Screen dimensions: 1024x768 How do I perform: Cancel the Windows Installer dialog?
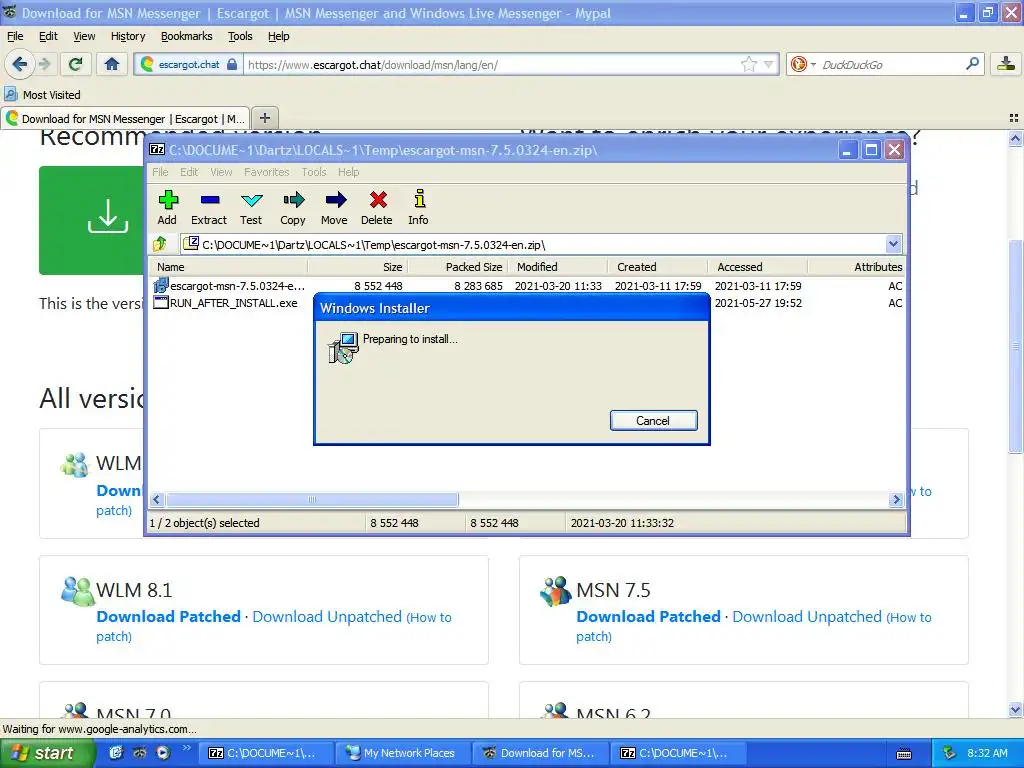click(653, 421)
